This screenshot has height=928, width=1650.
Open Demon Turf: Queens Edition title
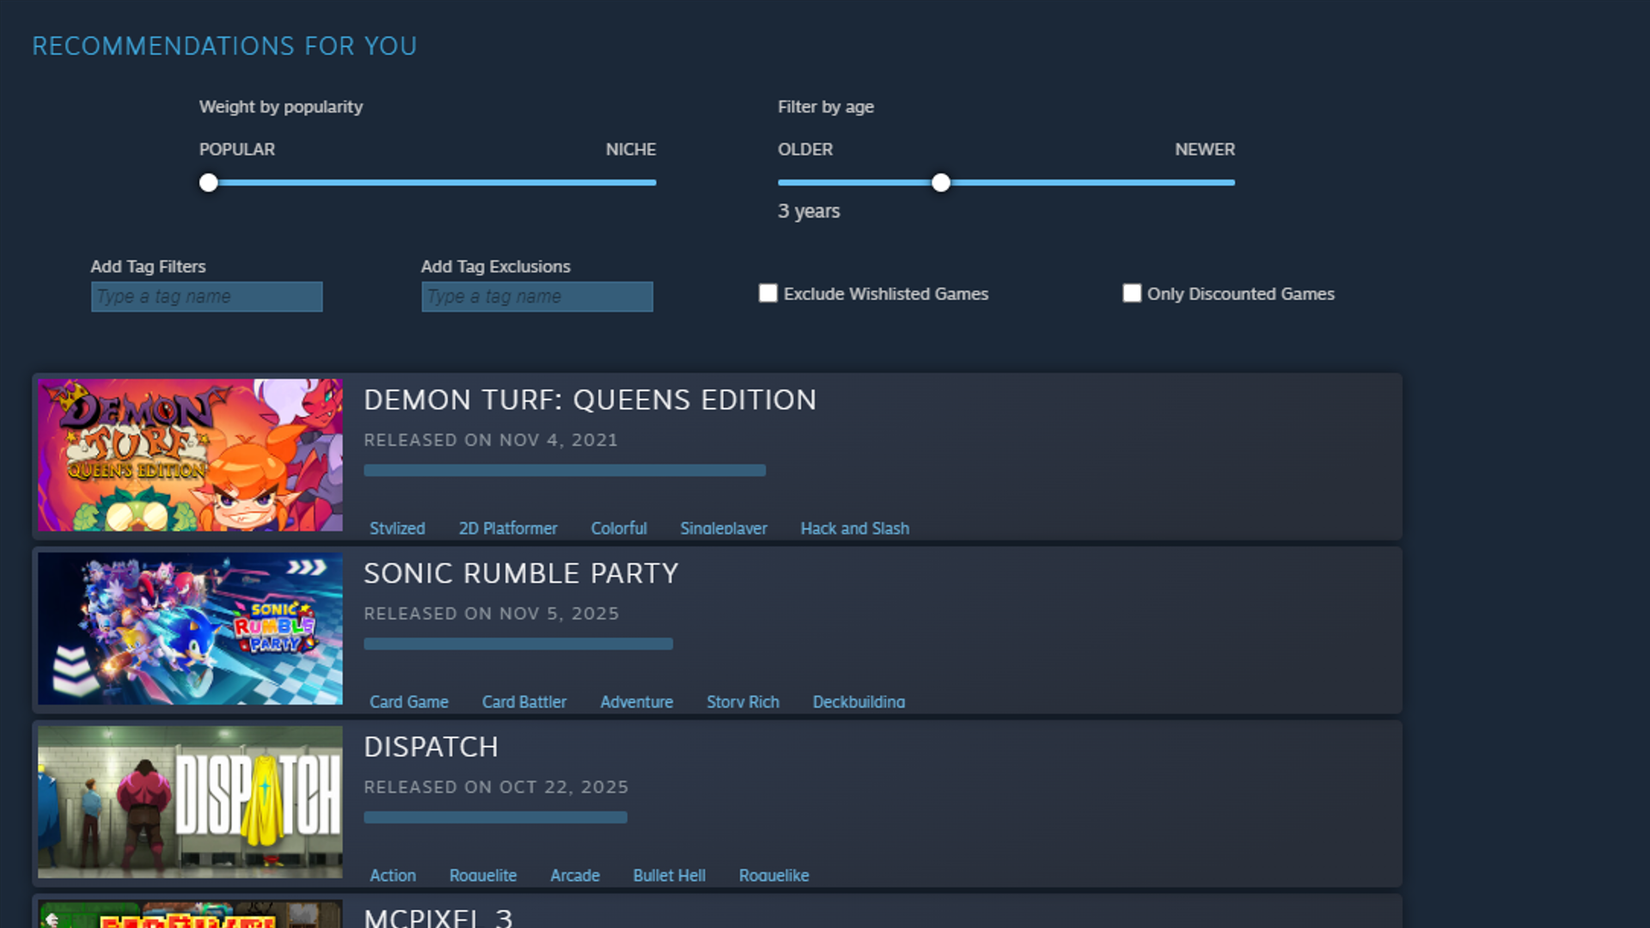click(590, 400)
